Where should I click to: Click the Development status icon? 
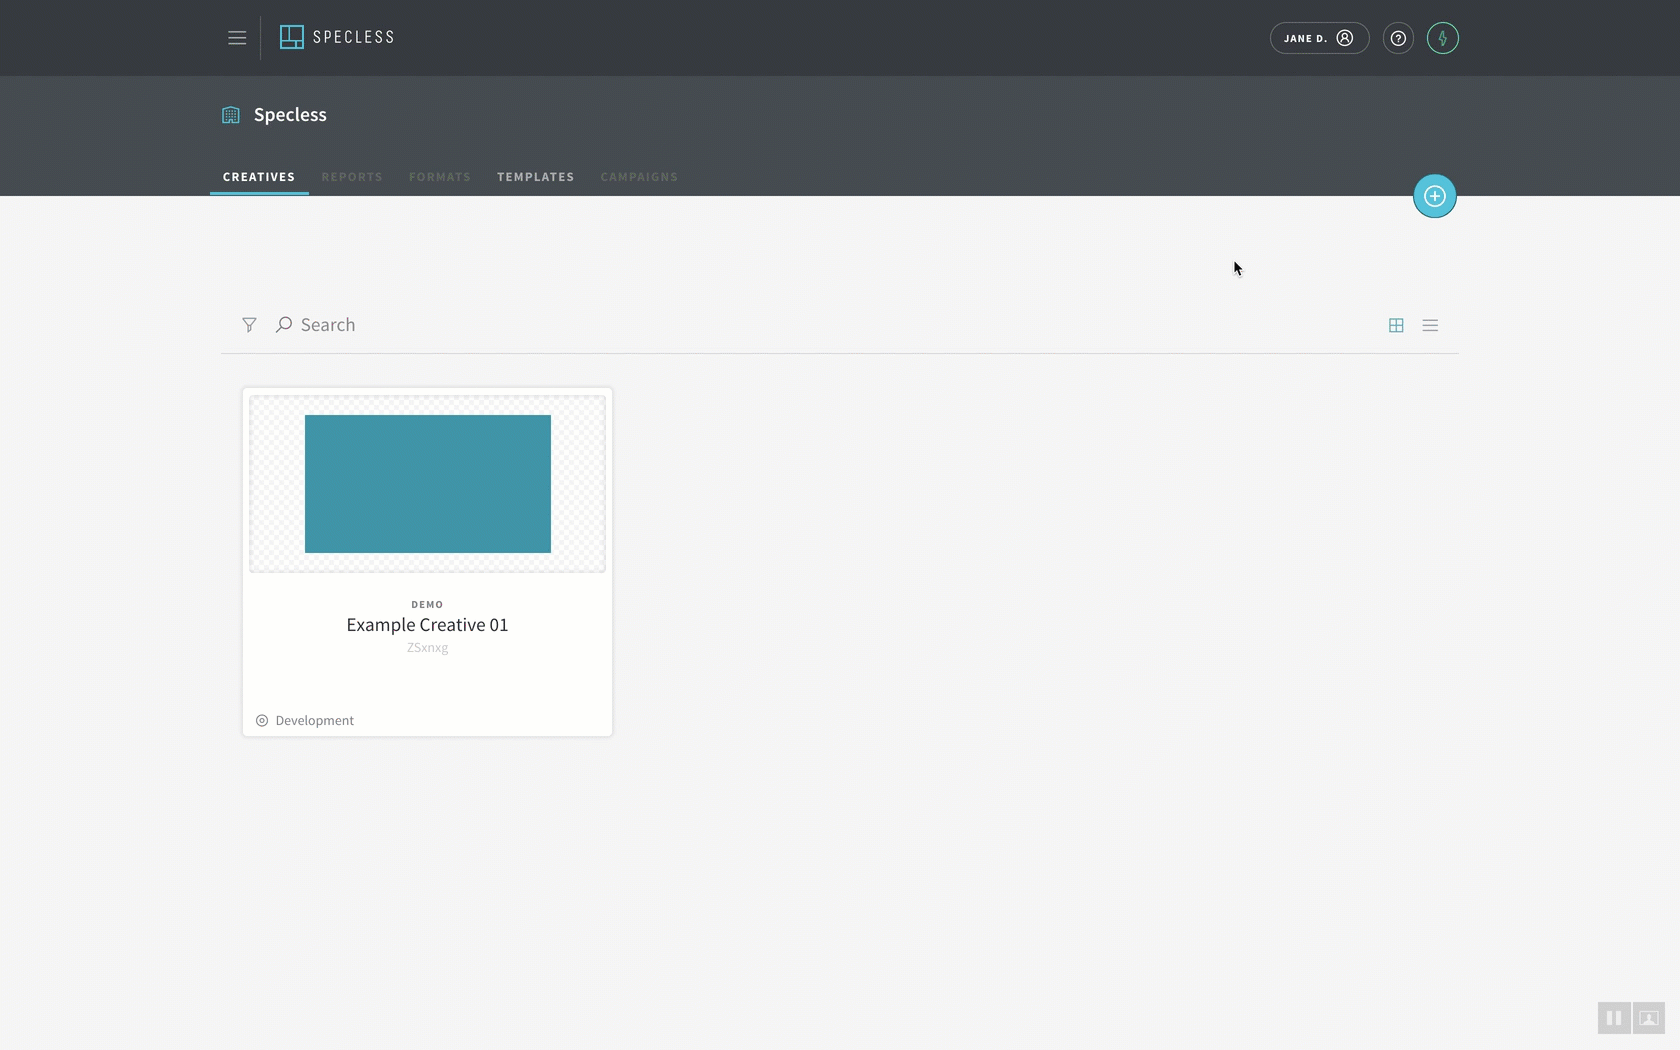[x=262, y=721]
